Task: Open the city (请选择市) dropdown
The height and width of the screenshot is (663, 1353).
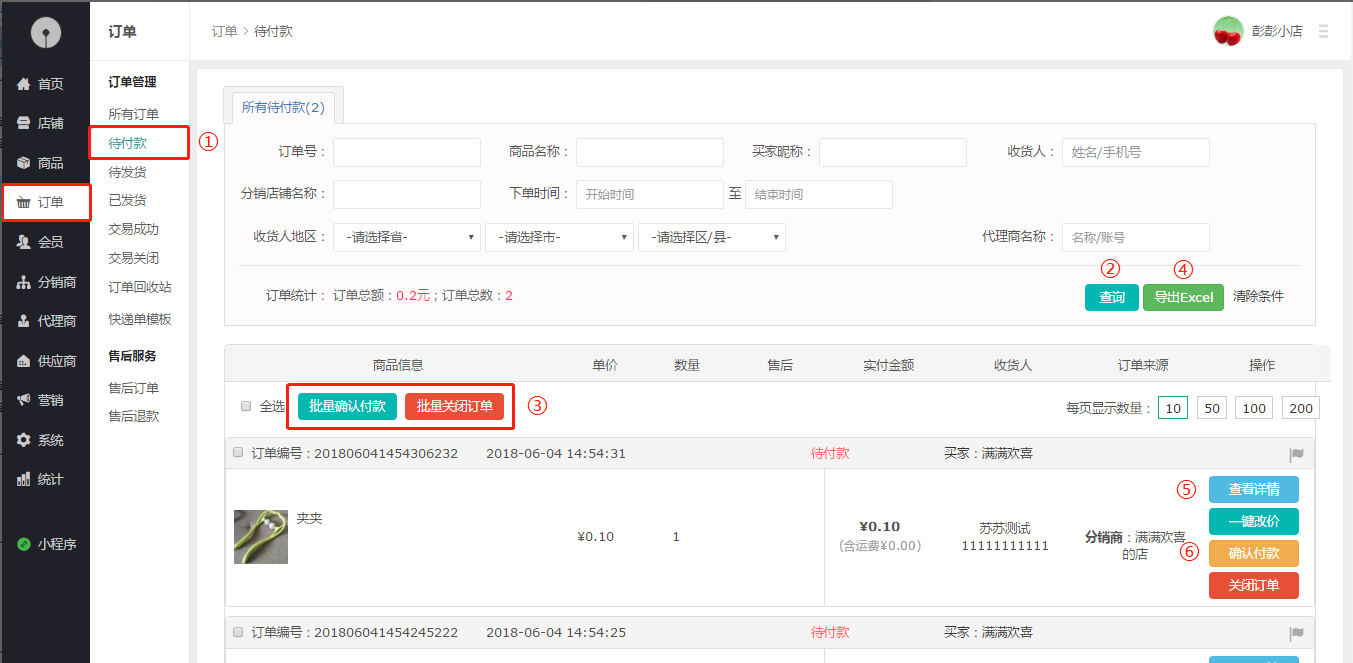Action: click(x=559, y=237)
